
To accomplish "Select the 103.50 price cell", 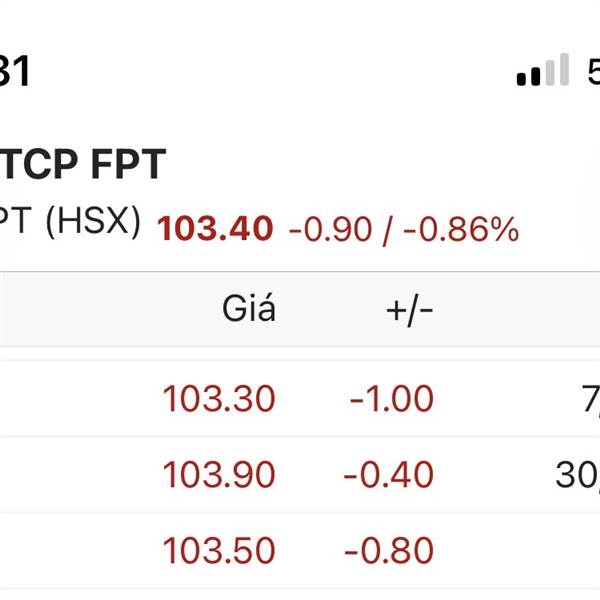I will [219, 551].
